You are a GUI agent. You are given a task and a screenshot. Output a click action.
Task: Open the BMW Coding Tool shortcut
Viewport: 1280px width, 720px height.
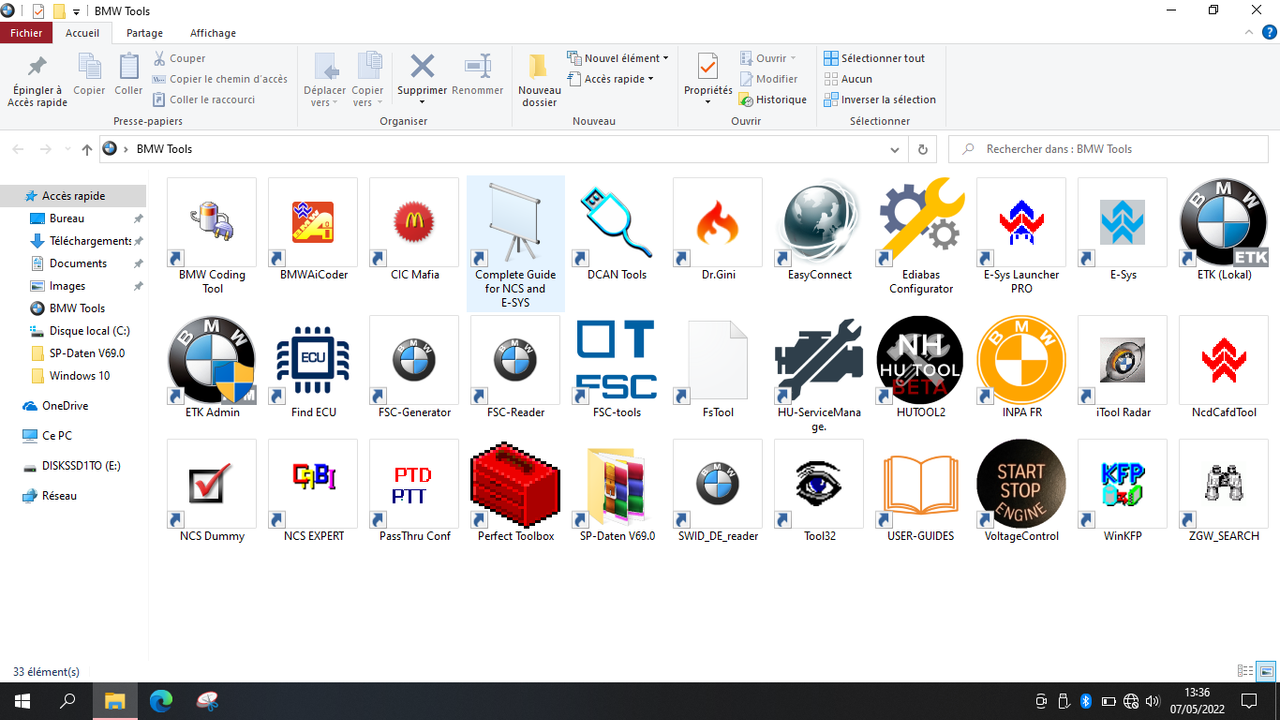pos(212,237)
